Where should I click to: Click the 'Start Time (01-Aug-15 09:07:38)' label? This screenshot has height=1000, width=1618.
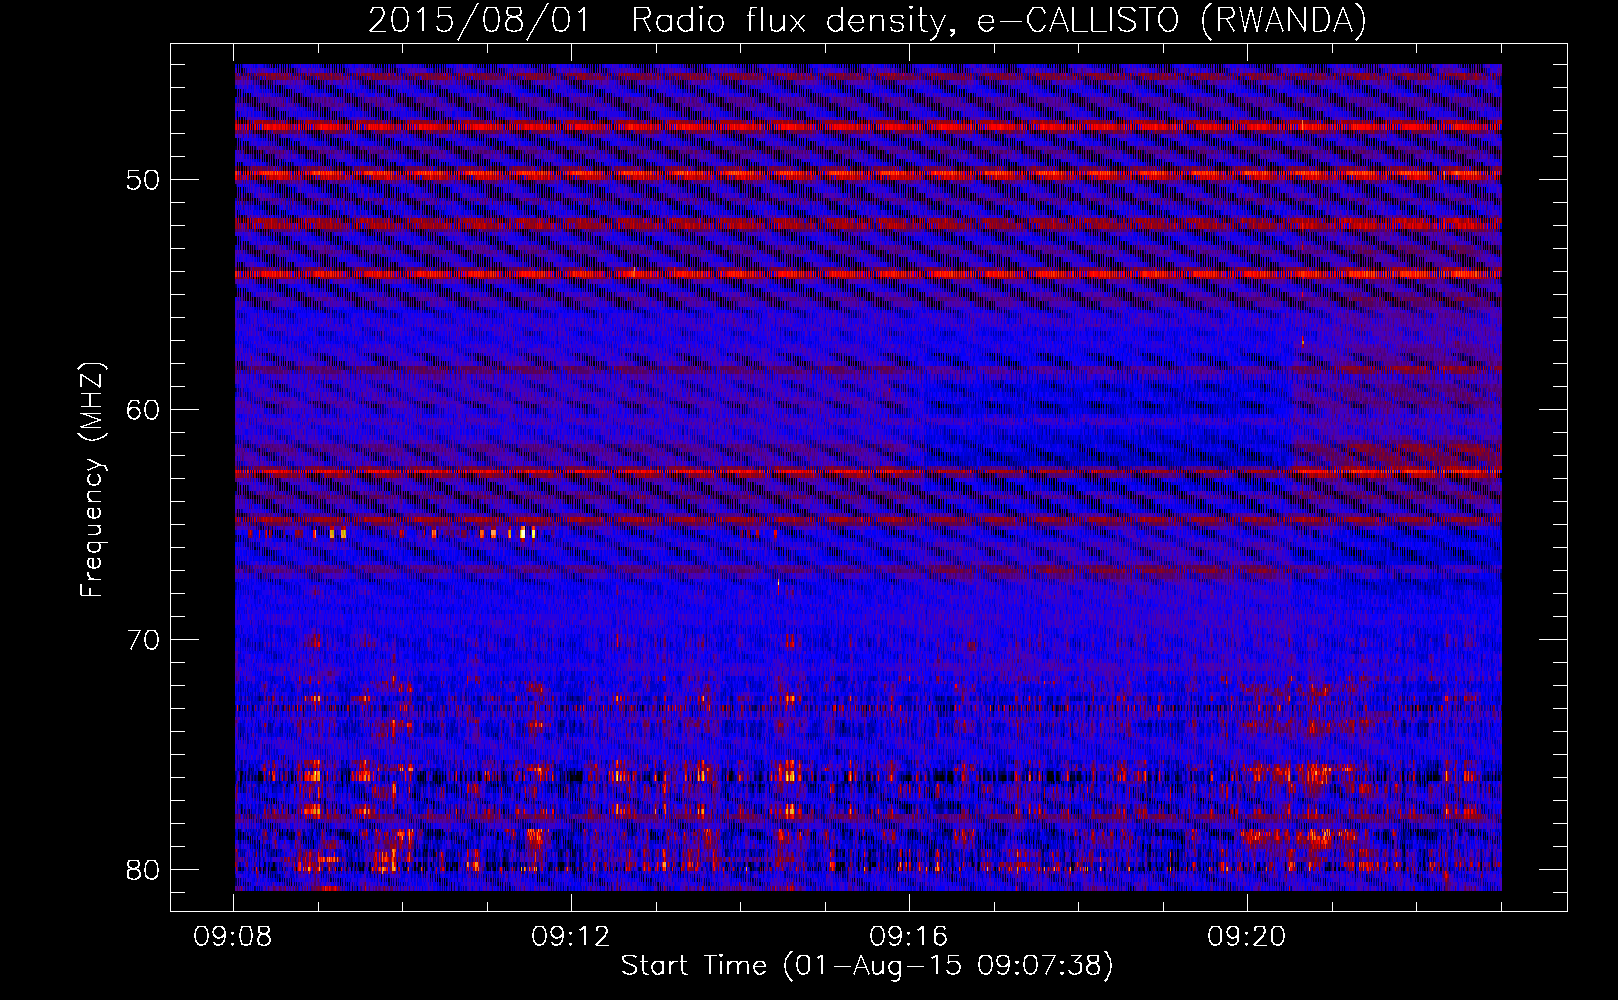click(867, 966)
